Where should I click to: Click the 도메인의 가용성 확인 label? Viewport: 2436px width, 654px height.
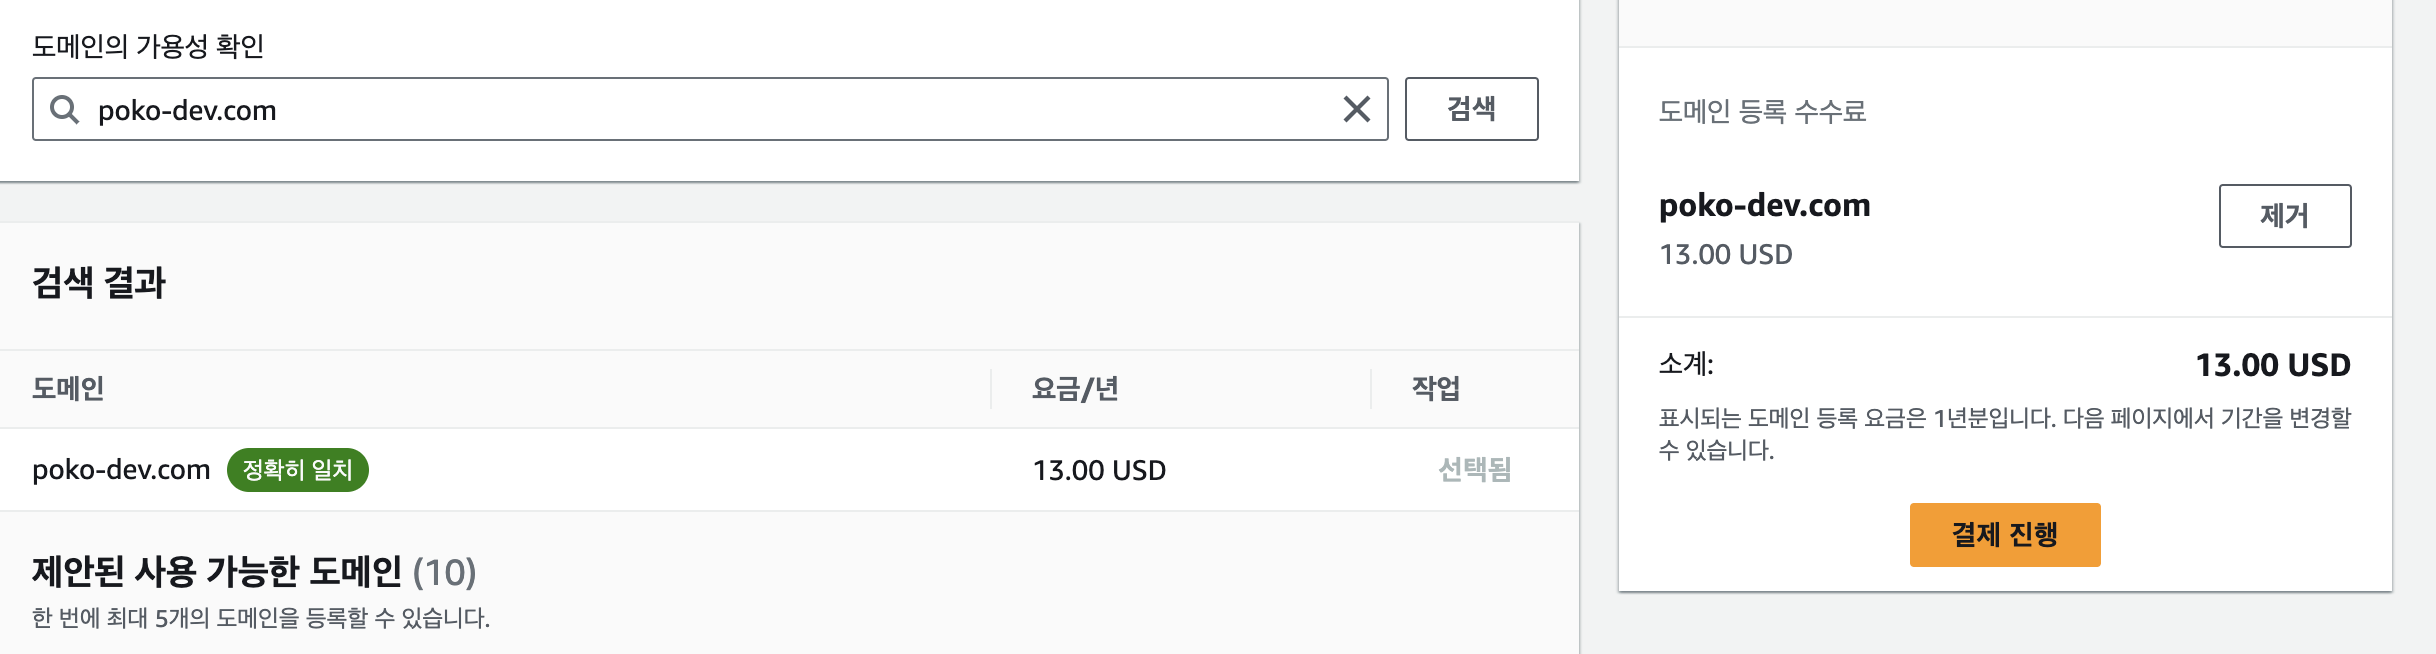coord(148,46)
